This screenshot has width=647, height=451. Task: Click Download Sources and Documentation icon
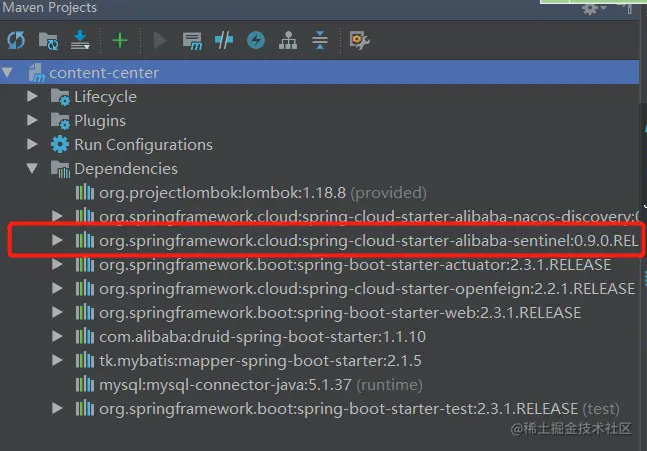click(x=80, y=40)
